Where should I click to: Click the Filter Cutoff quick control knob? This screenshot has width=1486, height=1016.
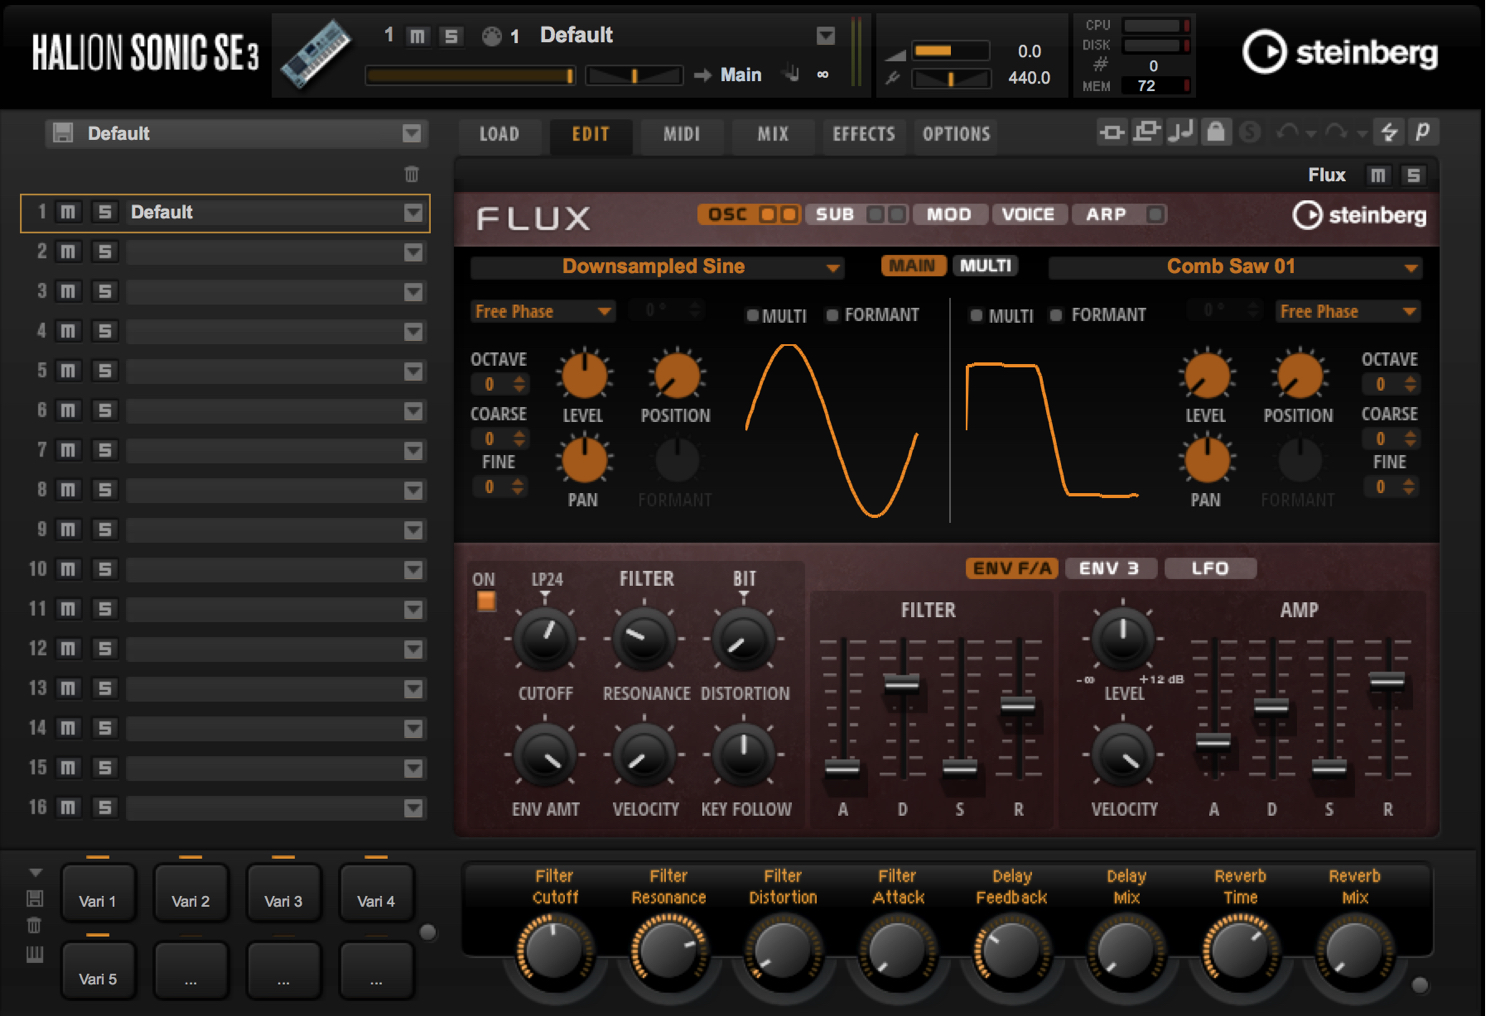pyautogui.click(x=554, y=950)
